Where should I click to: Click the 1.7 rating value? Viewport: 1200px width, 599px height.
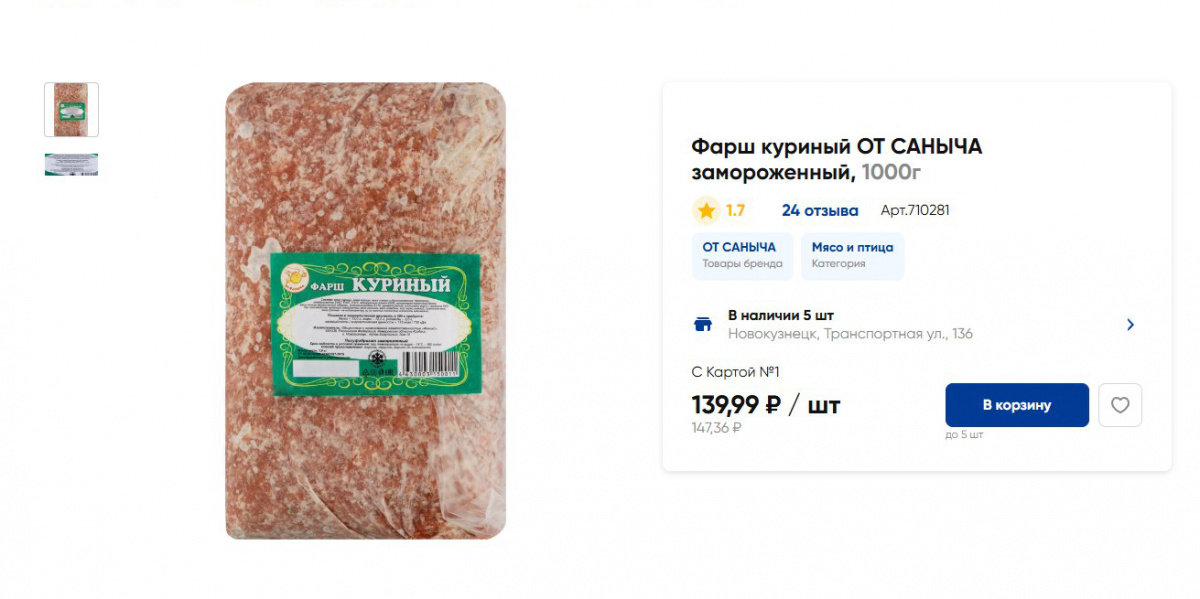tap(735, 210)
